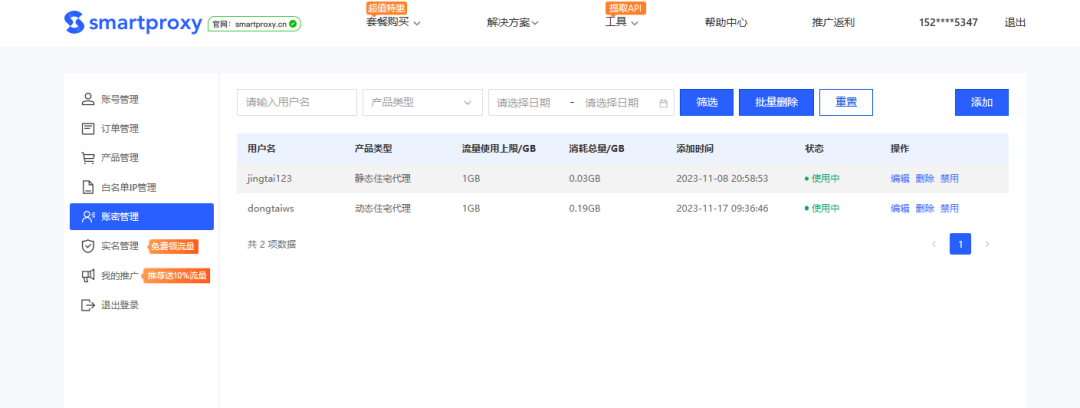Image resolution: width=1080 pixels, height=408 pixels.
Task: Click 删除 for jingtai123
Action: tap(924, 178)
